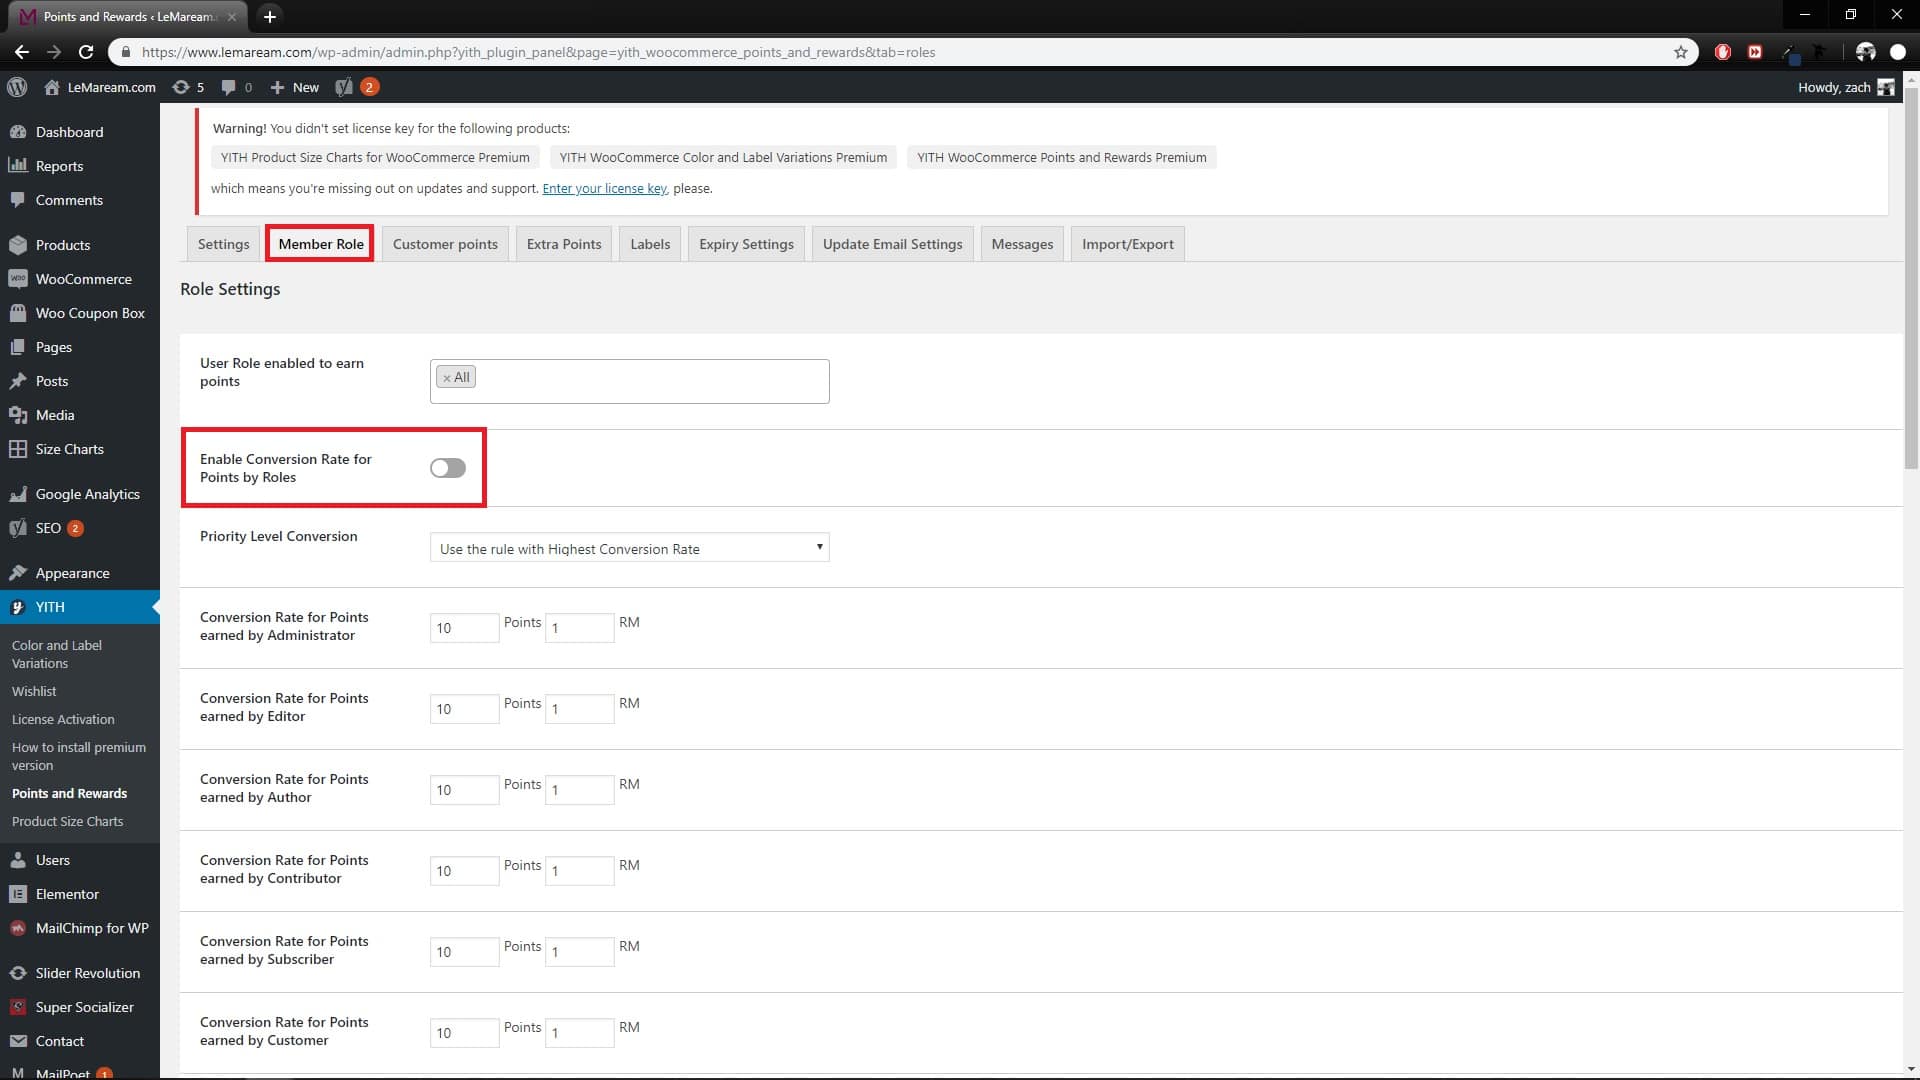
Task: Go to Products sidebar menu
Action: coord(63,245)
